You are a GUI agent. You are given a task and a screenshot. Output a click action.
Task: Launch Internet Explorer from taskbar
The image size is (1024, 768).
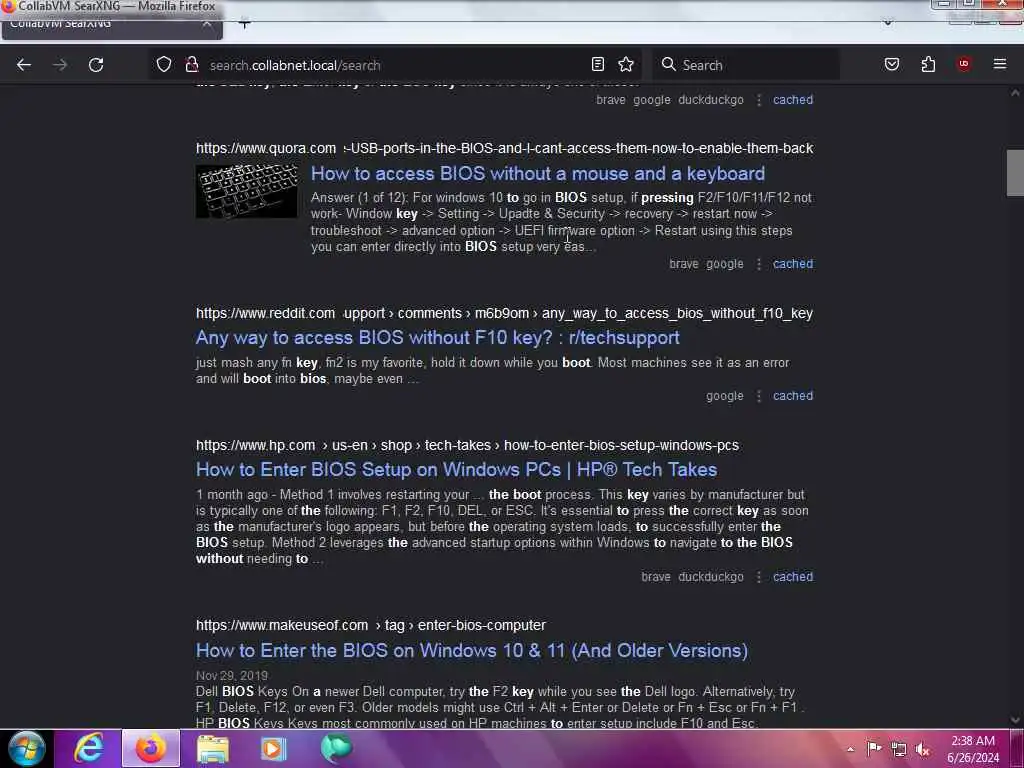click(x=88, y=748)
